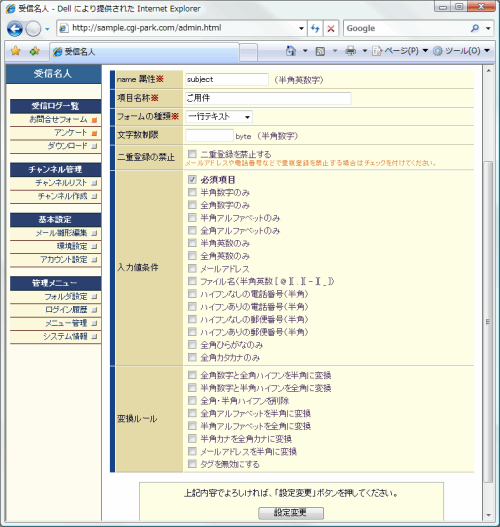Click the page vertical scrollbar thumb

pos(488,321)
